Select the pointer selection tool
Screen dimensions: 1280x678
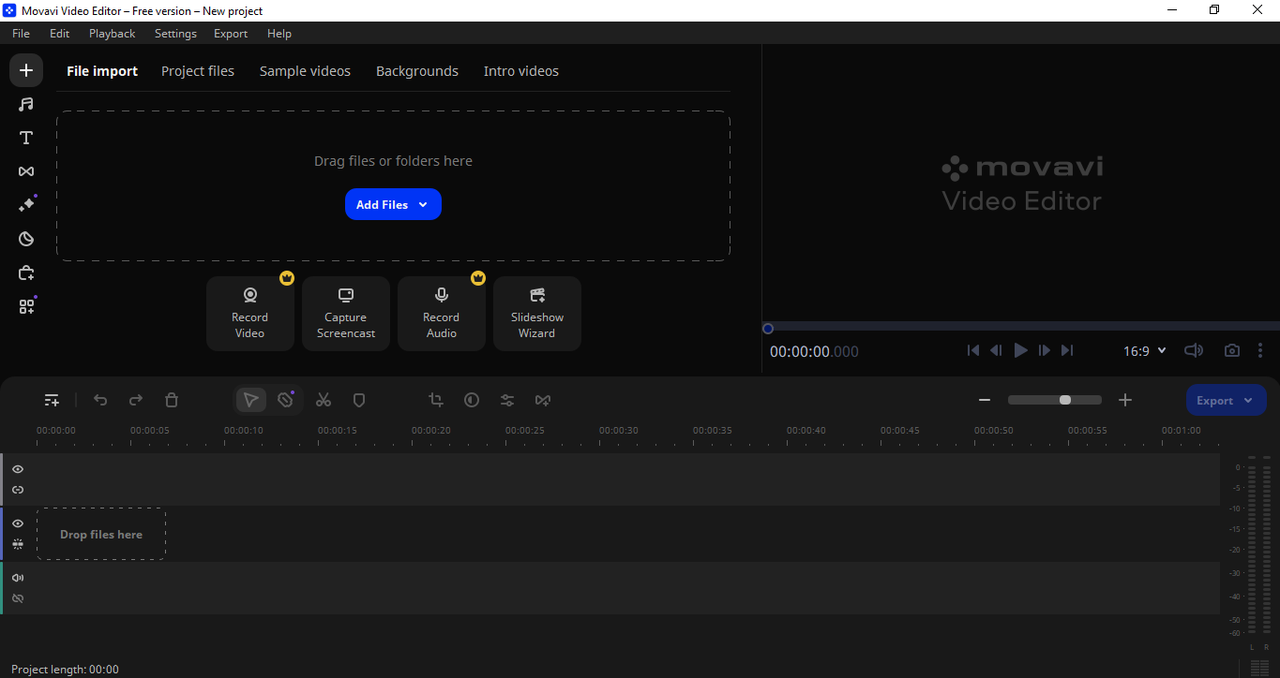tap(251, 400)
